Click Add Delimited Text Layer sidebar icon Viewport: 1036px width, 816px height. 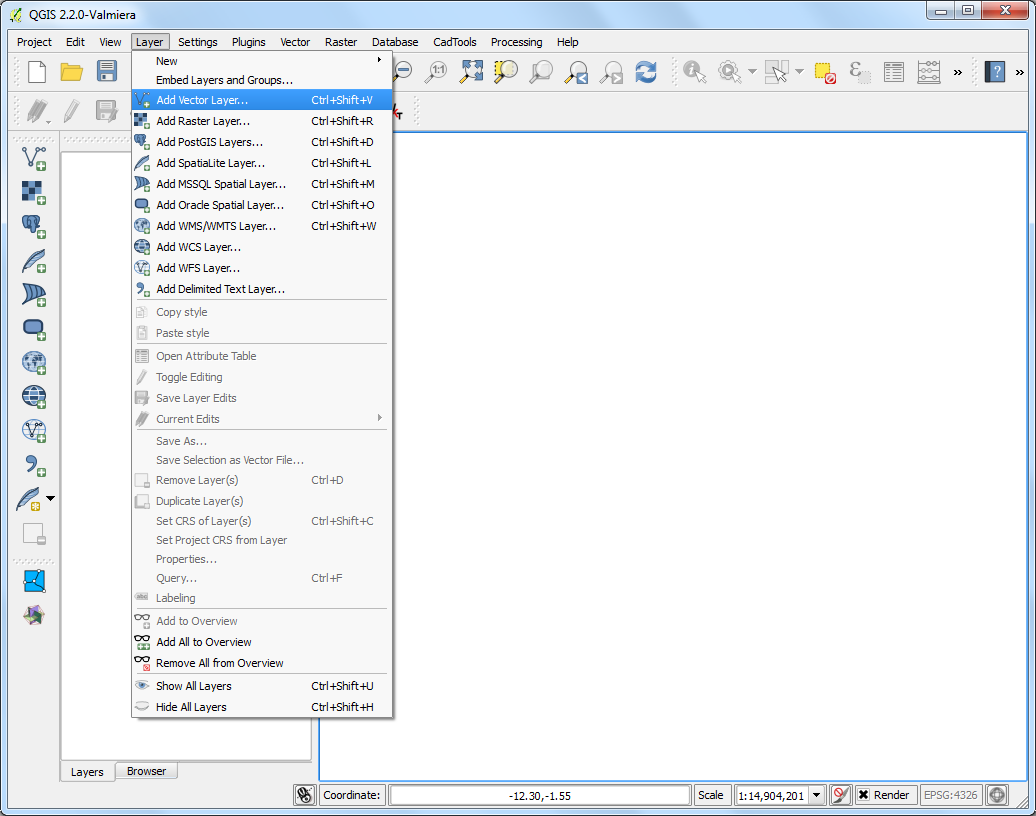point(35,466)
